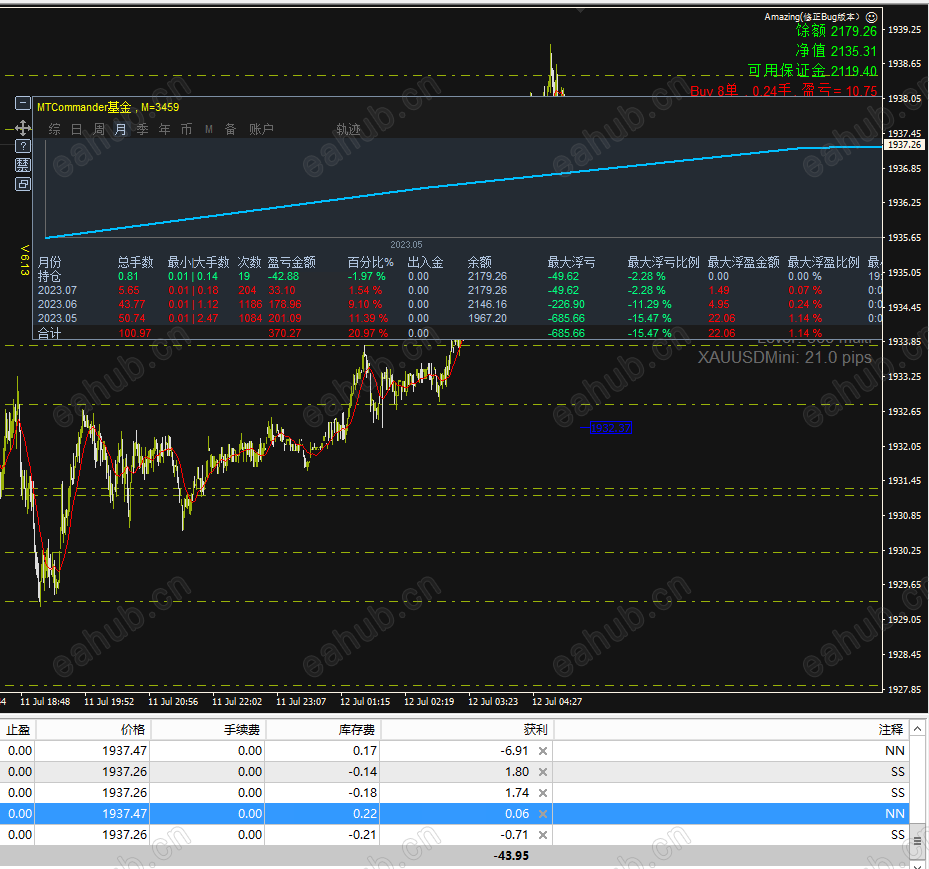Click the 合计 totals row label
Viewport: 929px width, 869px height.
(49, 334)
